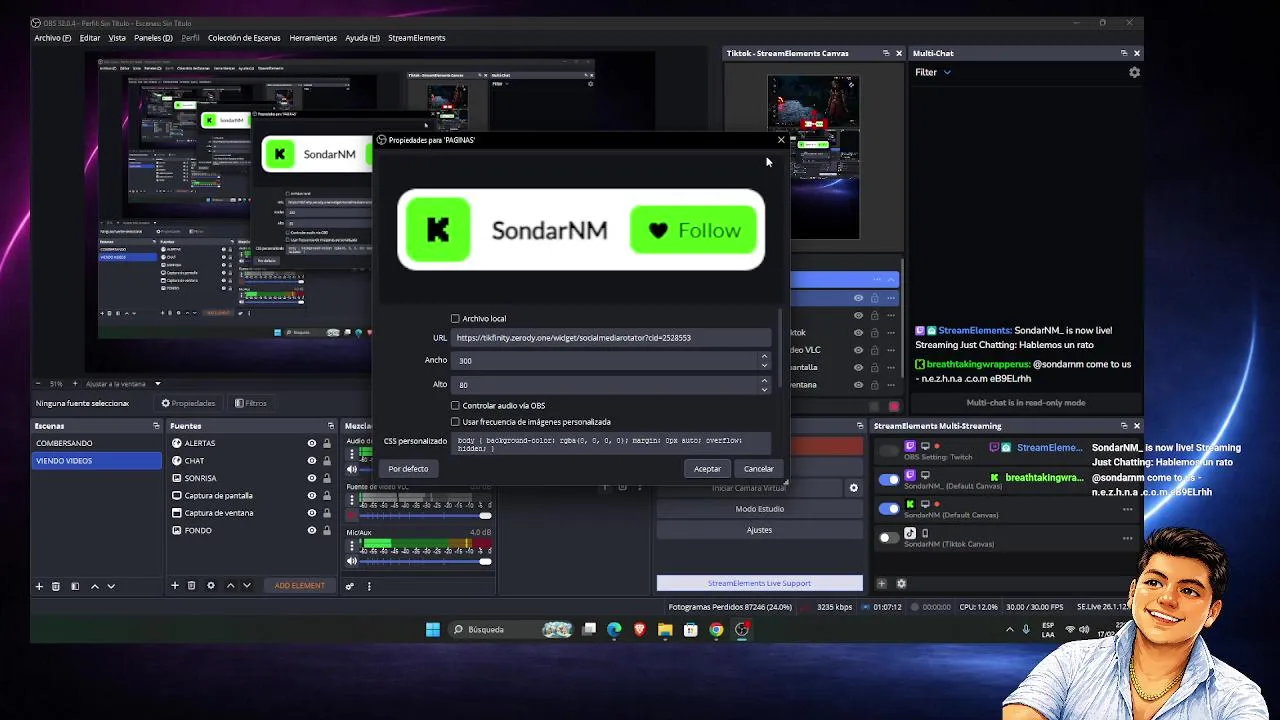Open scene filters icon in Escenas toolbar
1280x720 pixels.
point(75,586)
